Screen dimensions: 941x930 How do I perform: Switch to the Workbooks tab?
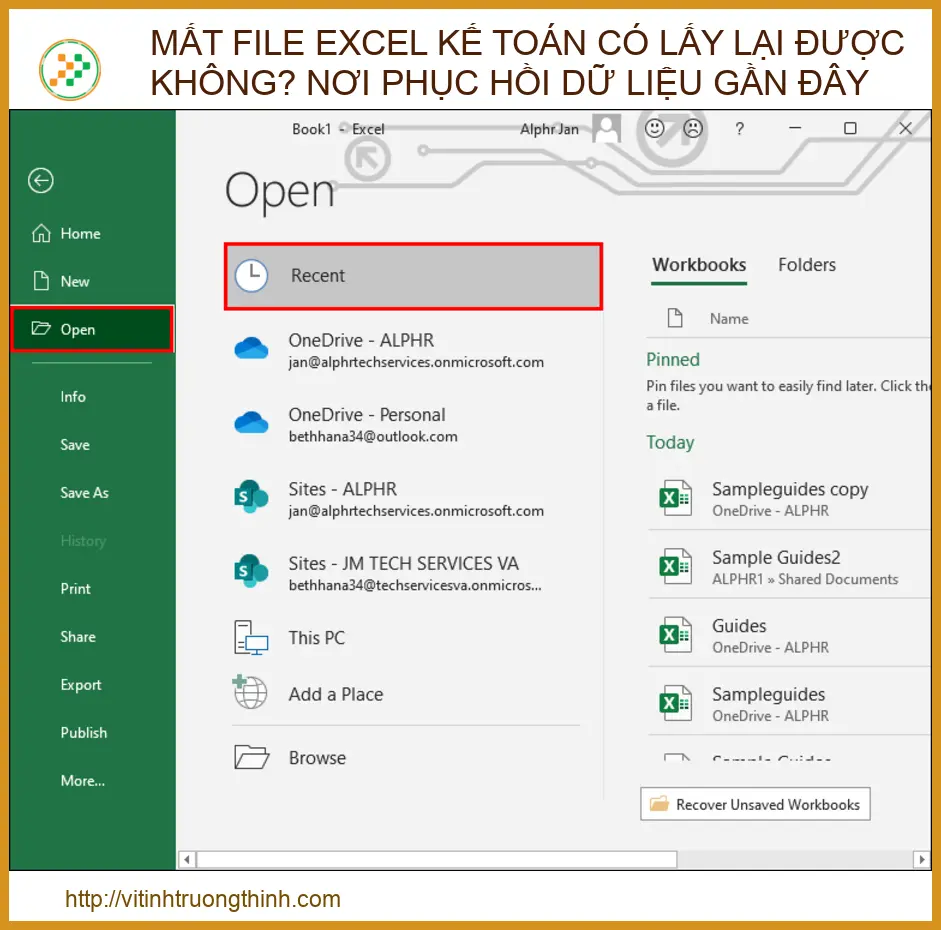point(699,265)
